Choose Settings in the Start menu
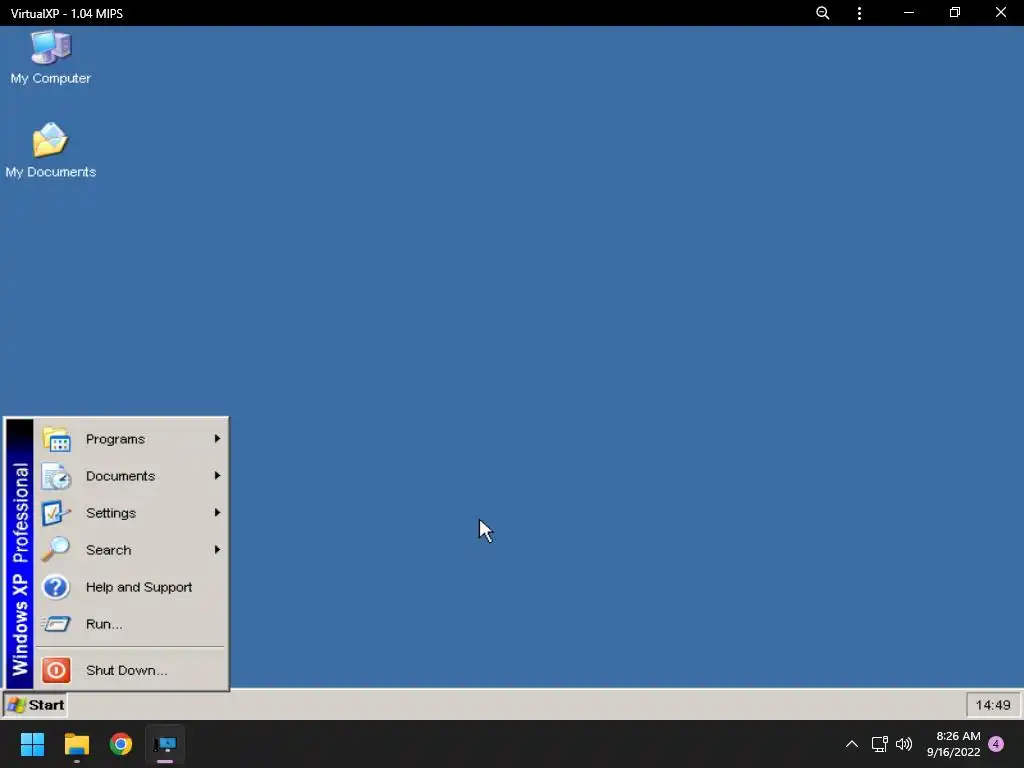1024x768 pixels. point(131,513)
